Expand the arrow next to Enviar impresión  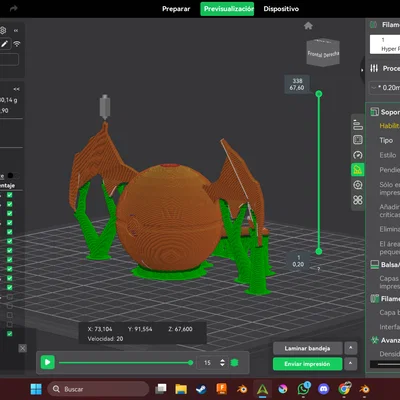click(351, 363)
